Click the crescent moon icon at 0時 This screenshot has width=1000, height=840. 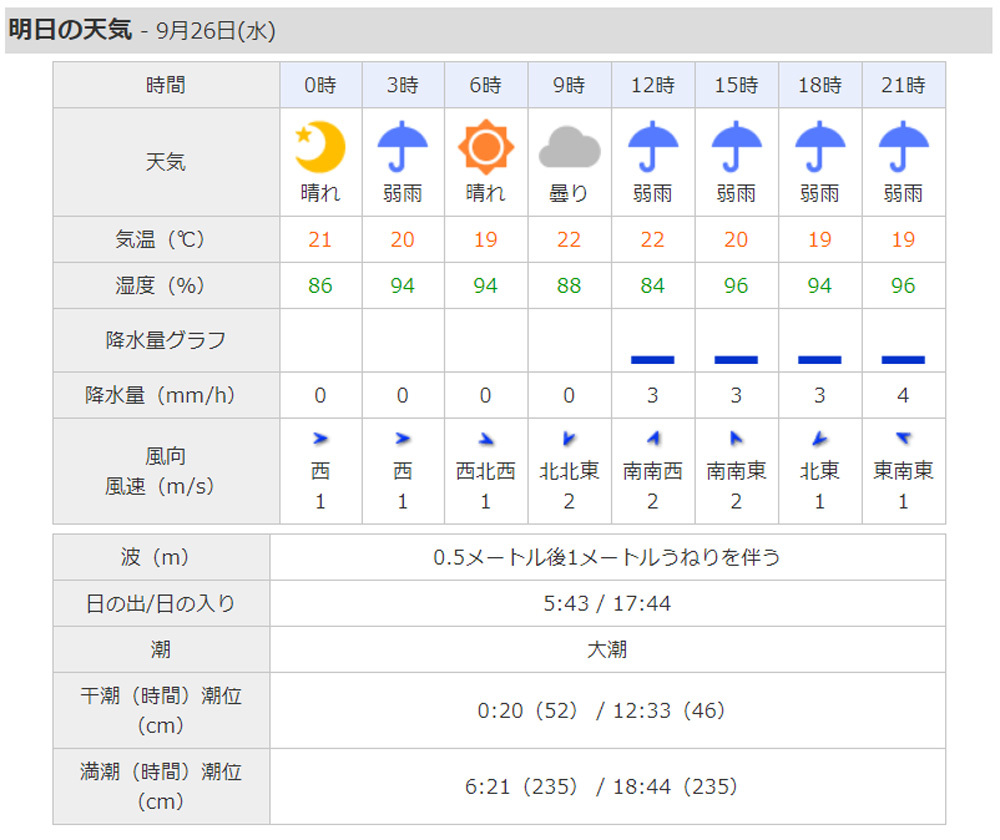pos(320,147)
